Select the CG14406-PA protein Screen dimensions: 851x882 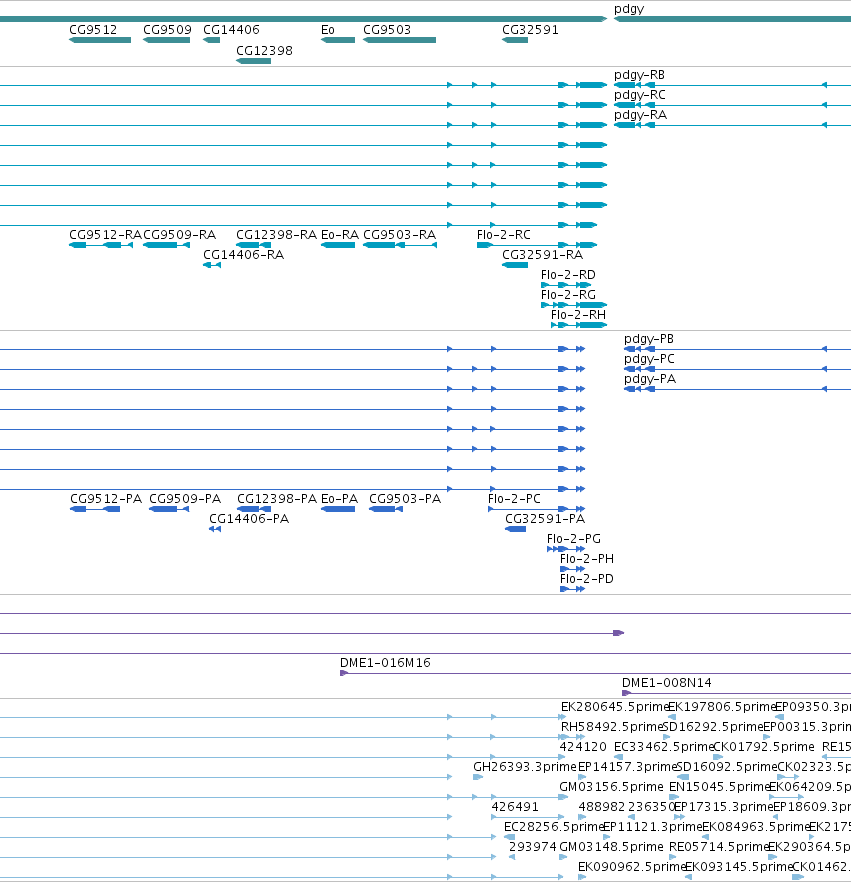click(x=215, y=529)
